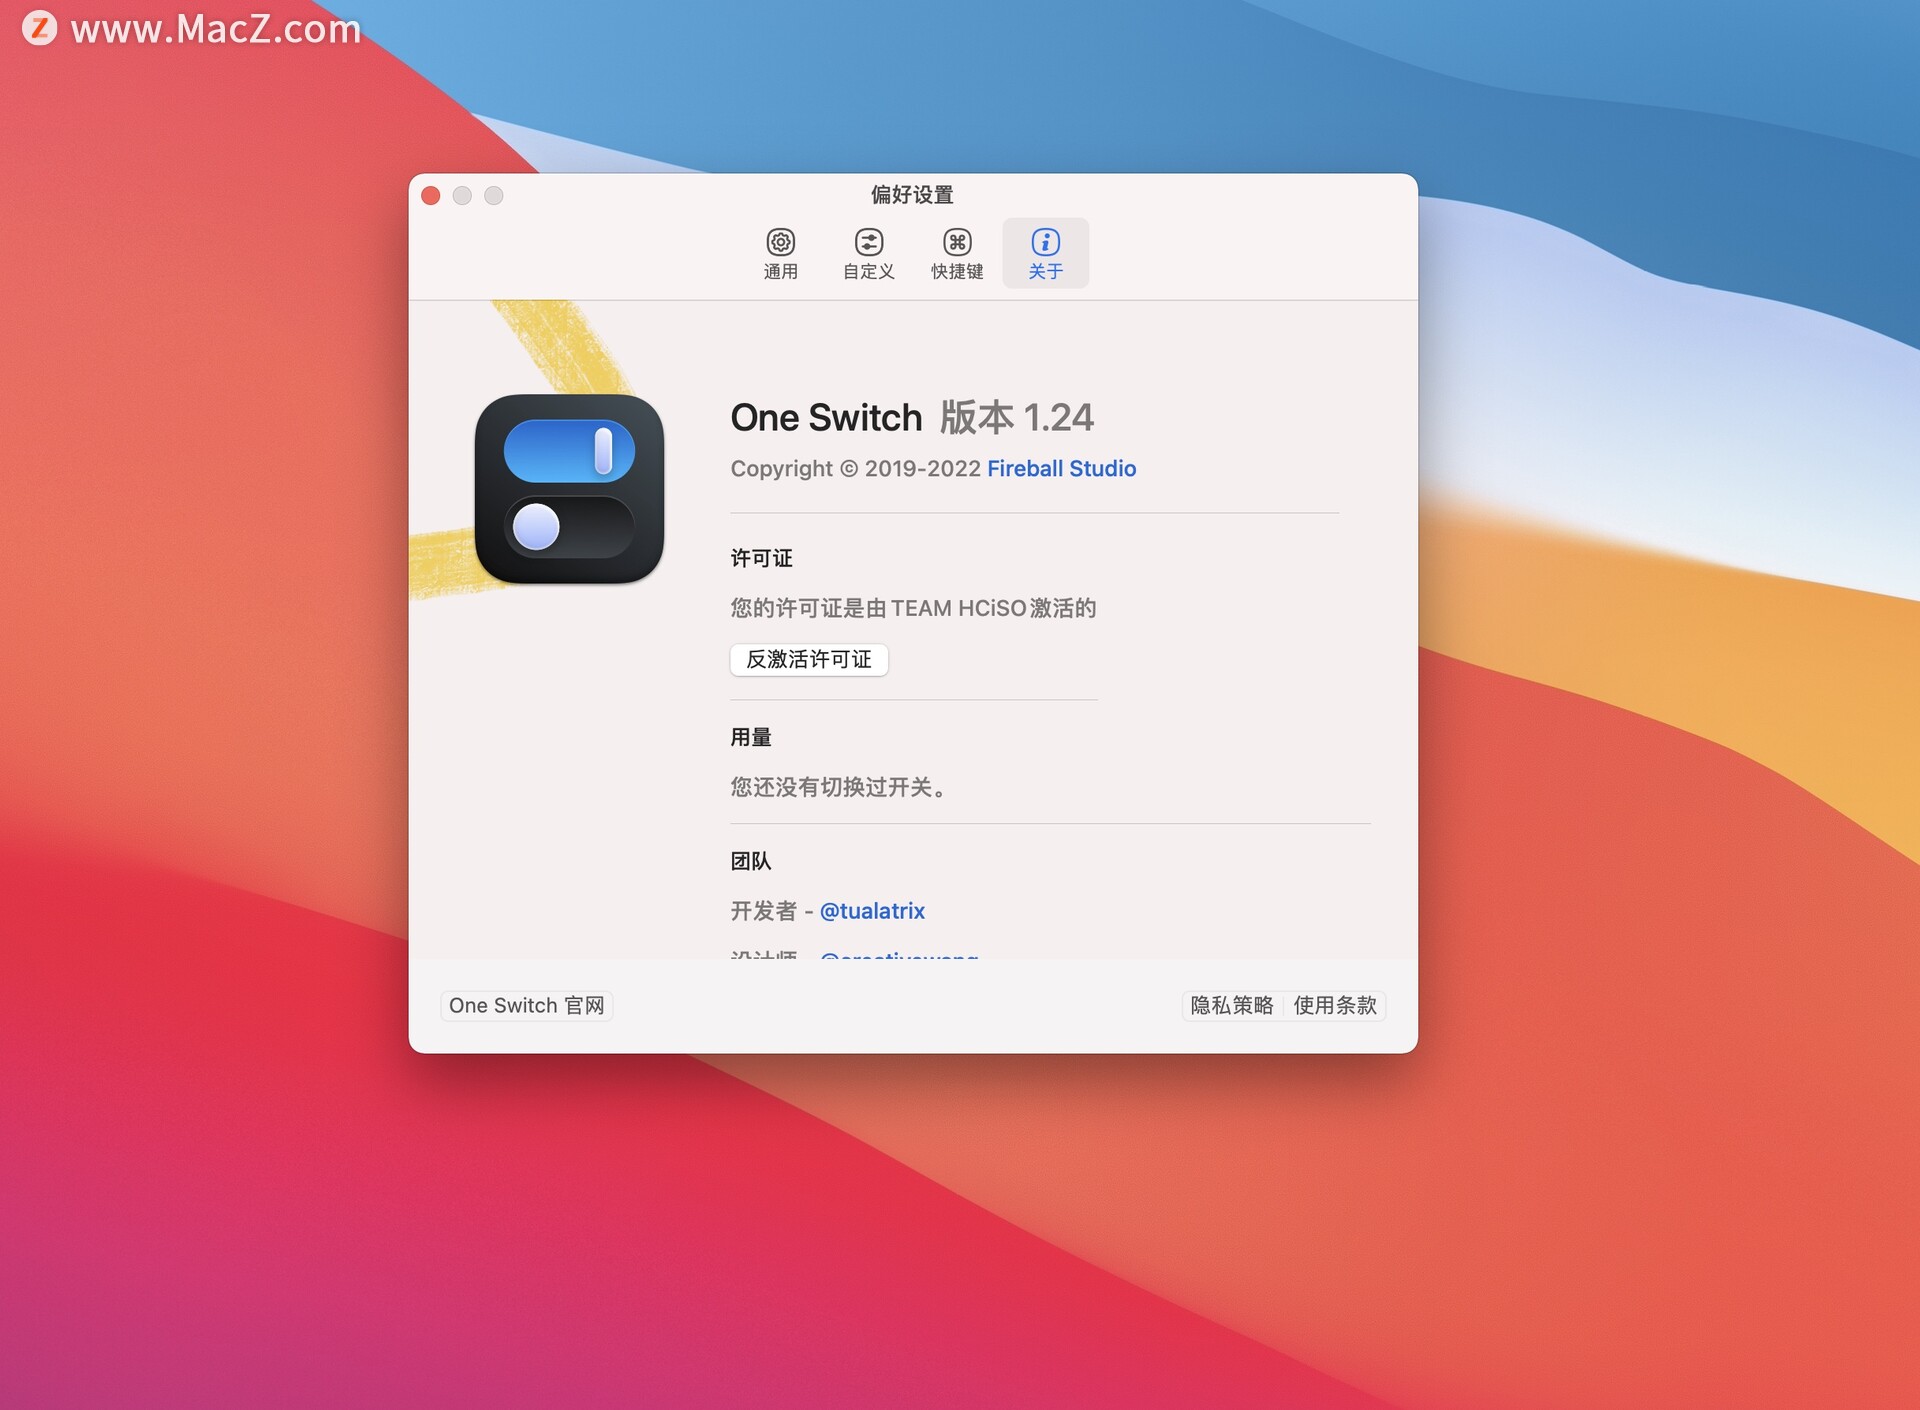The height and width of the screenshot is (1410, 1920).
Task: Open the @tualatrix developer link
Action: click(872, 911)
